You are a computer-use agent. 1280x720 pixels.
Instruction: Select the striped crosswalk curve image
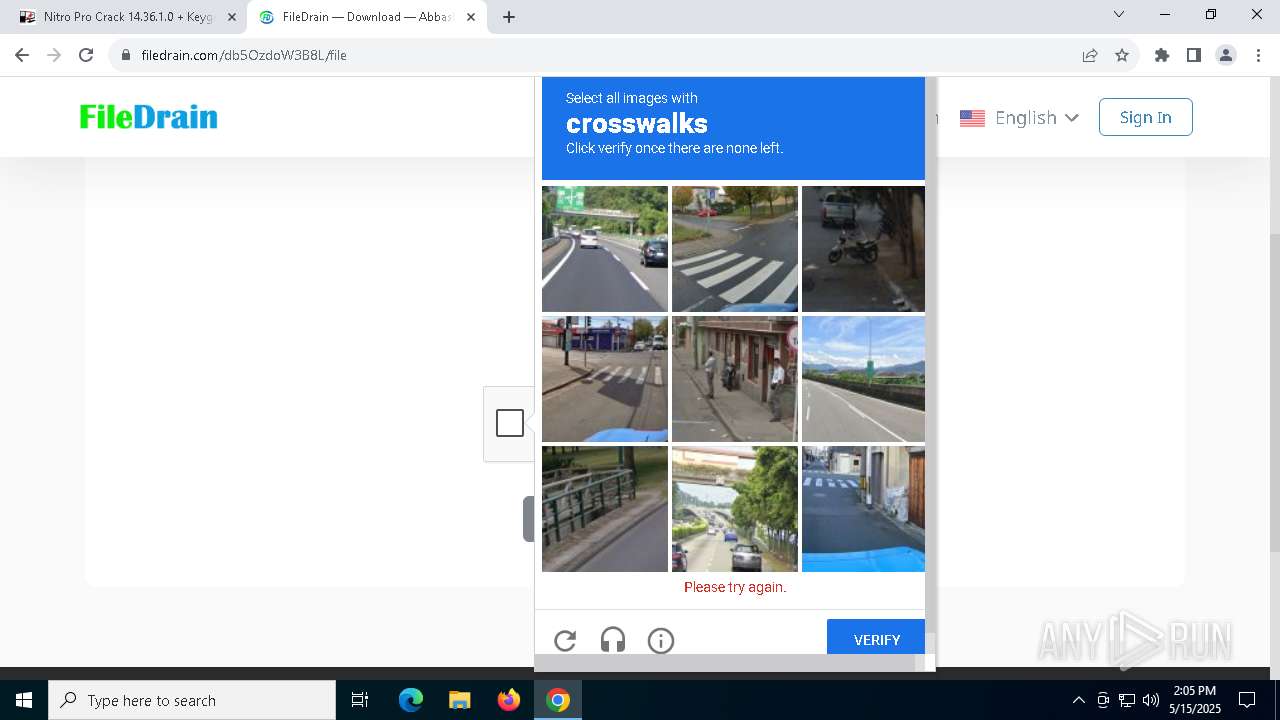pyautogui.click(x=735, y=249)
